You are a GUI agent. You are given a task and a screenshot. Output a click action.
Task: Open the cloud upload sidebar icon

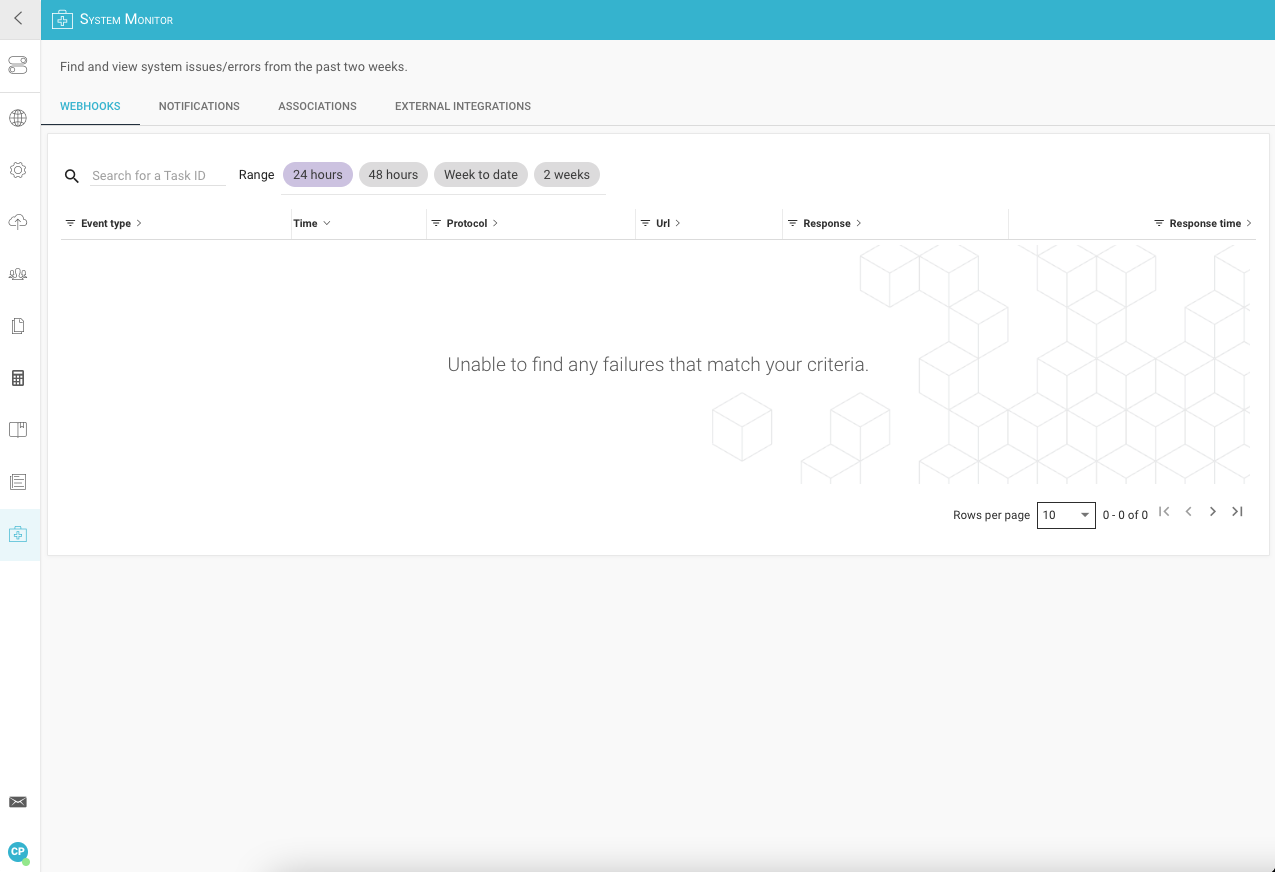point(18,222)
